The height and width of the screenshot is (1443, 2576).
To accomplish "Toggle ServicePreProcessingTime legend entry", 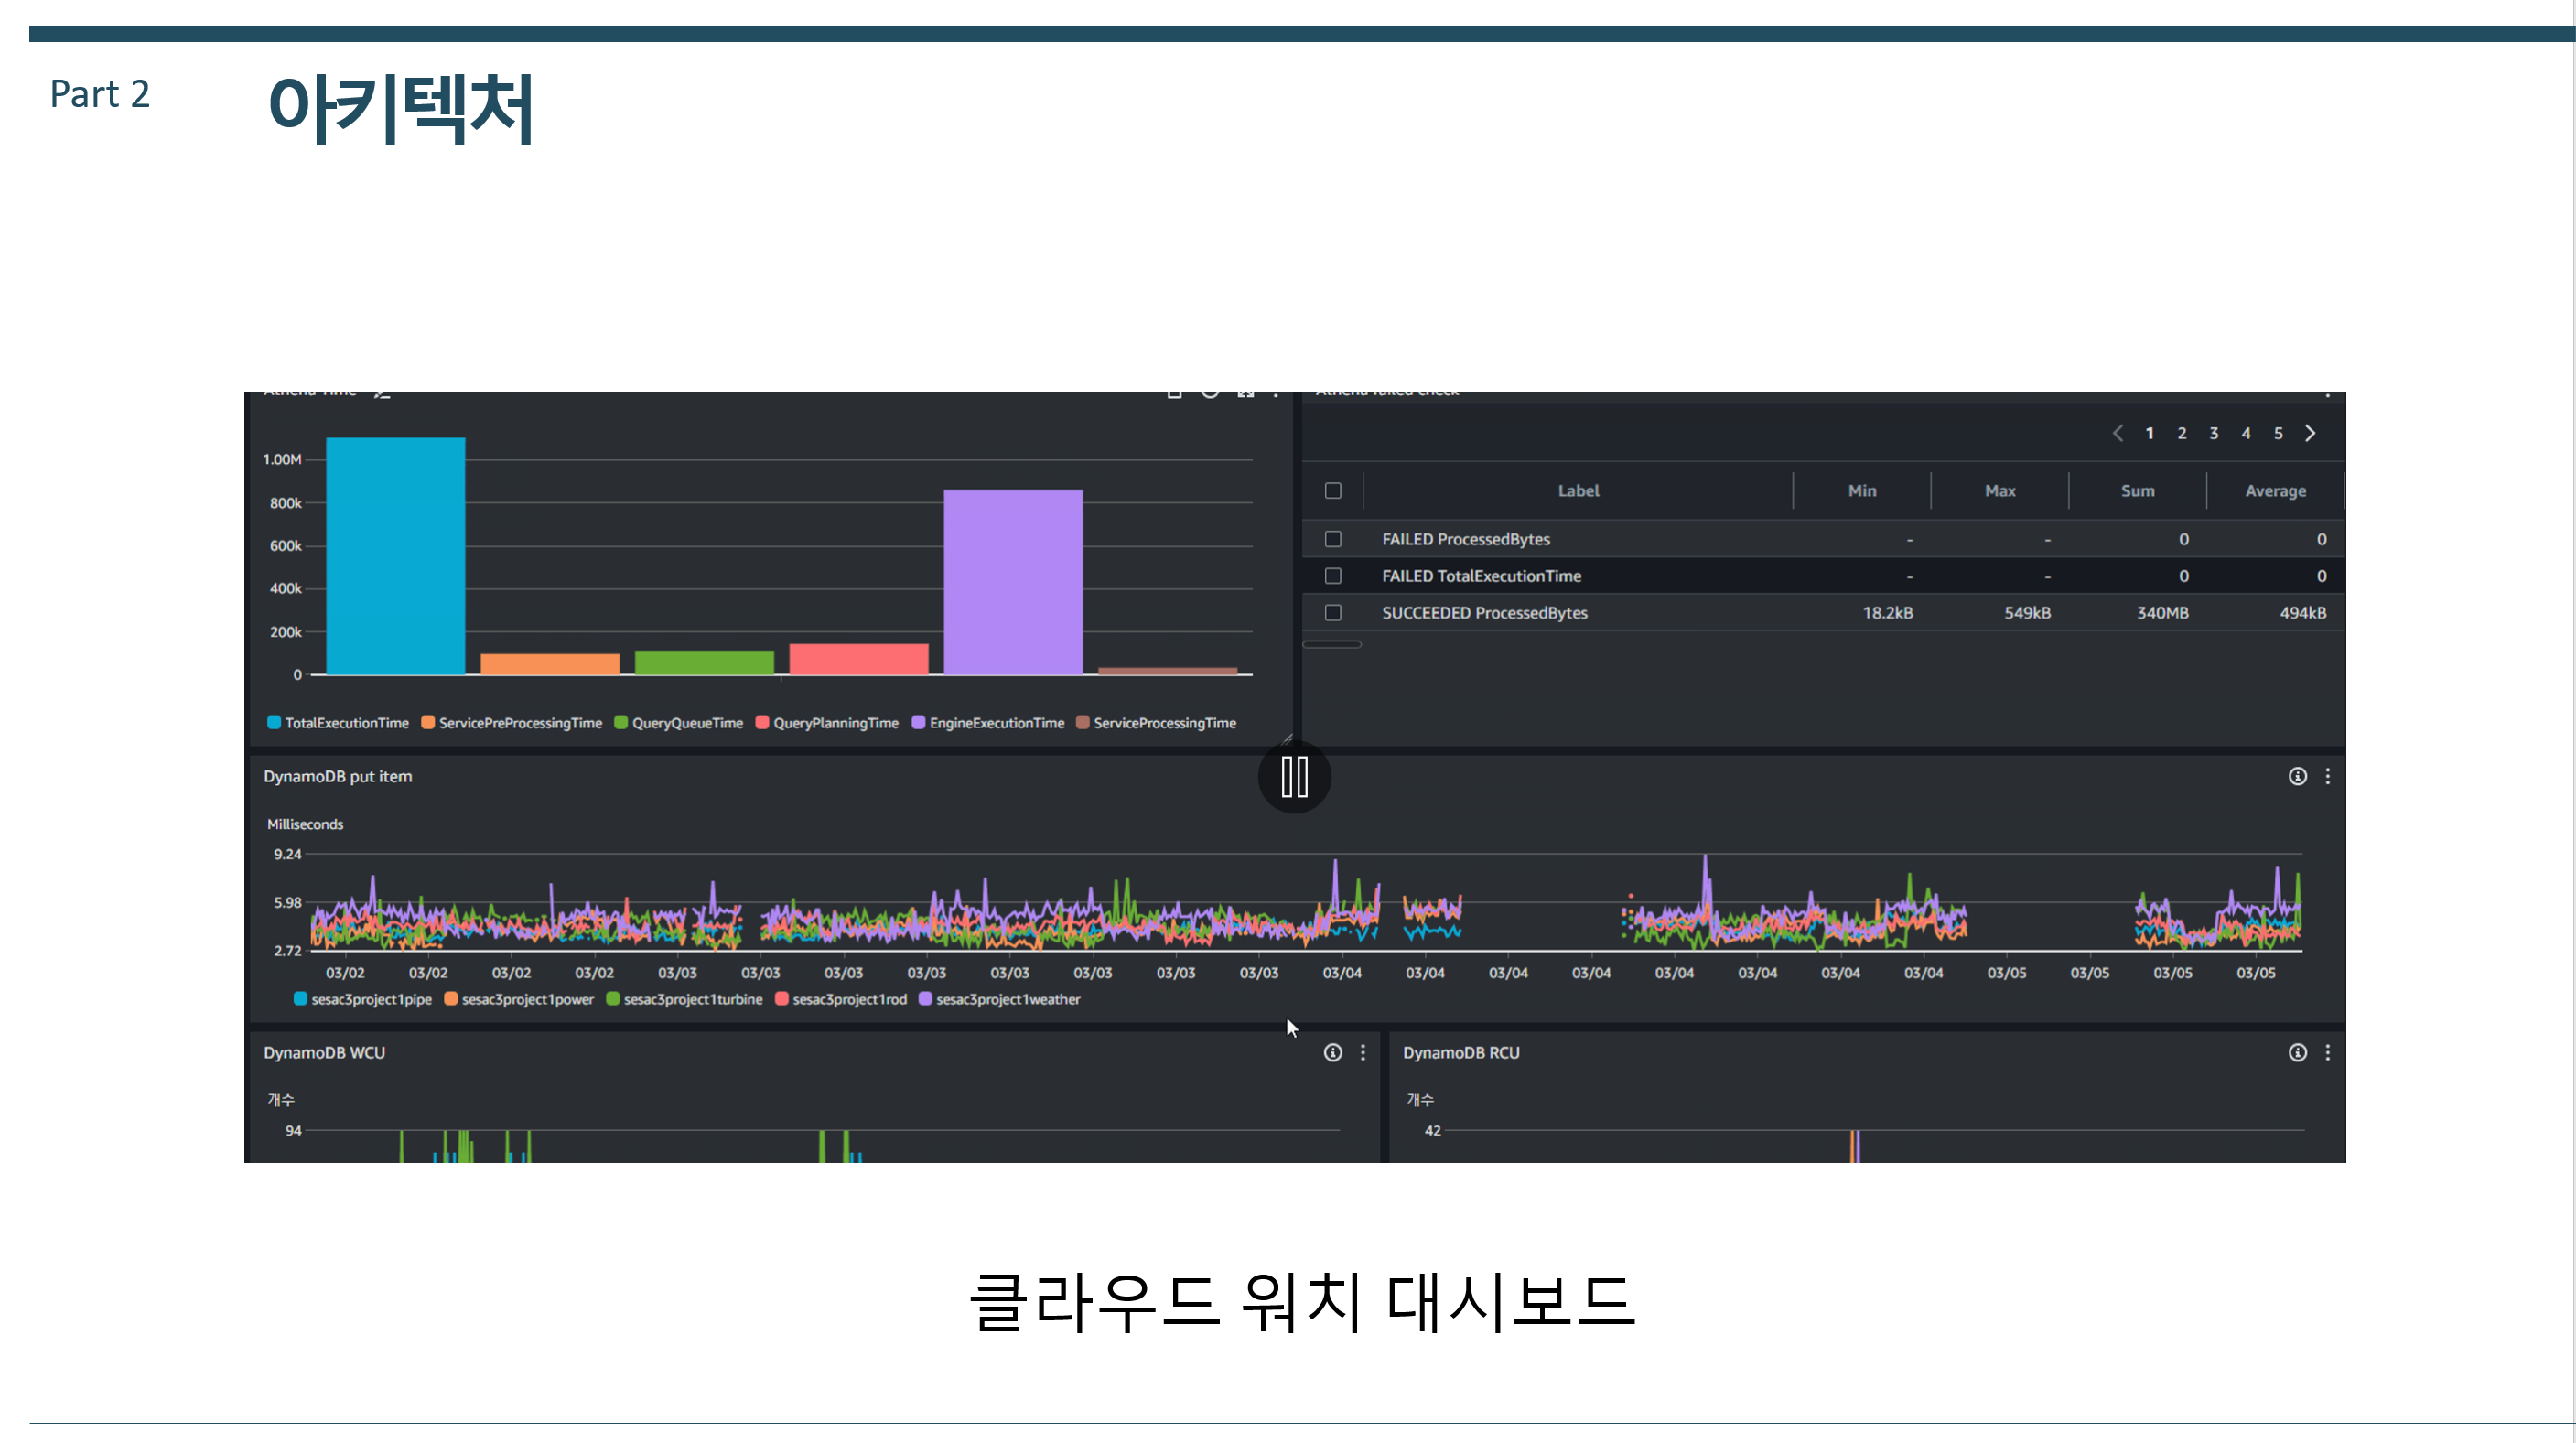I will pyautogui.click(x=512, y=723).
